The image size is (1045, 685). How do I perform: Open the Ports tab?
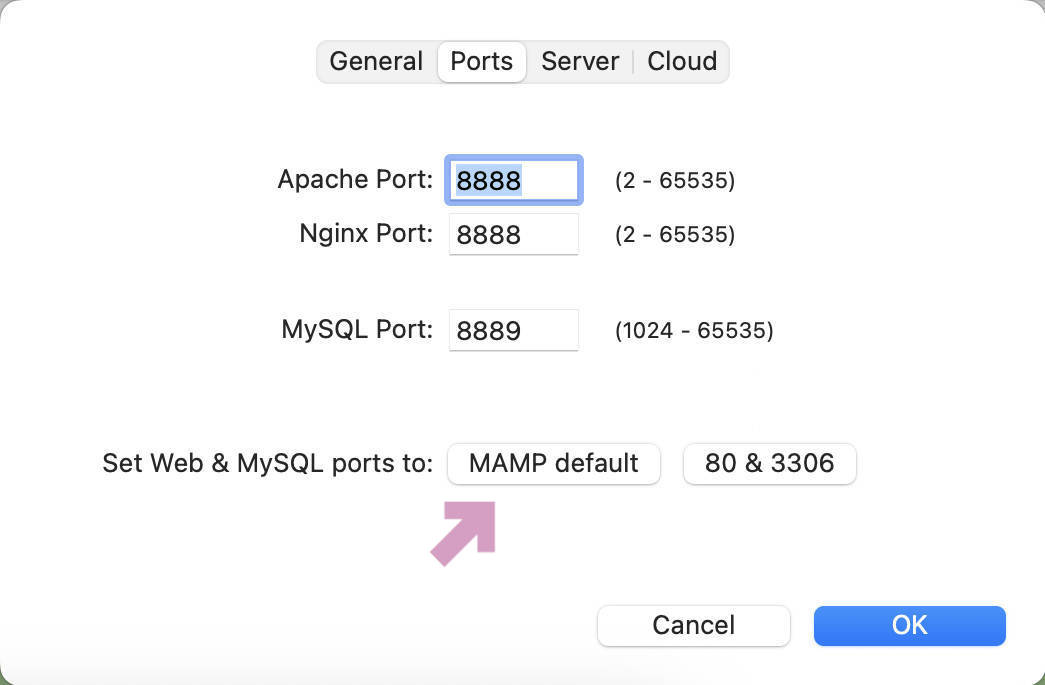pyautogui.click(x=481, y=61)
